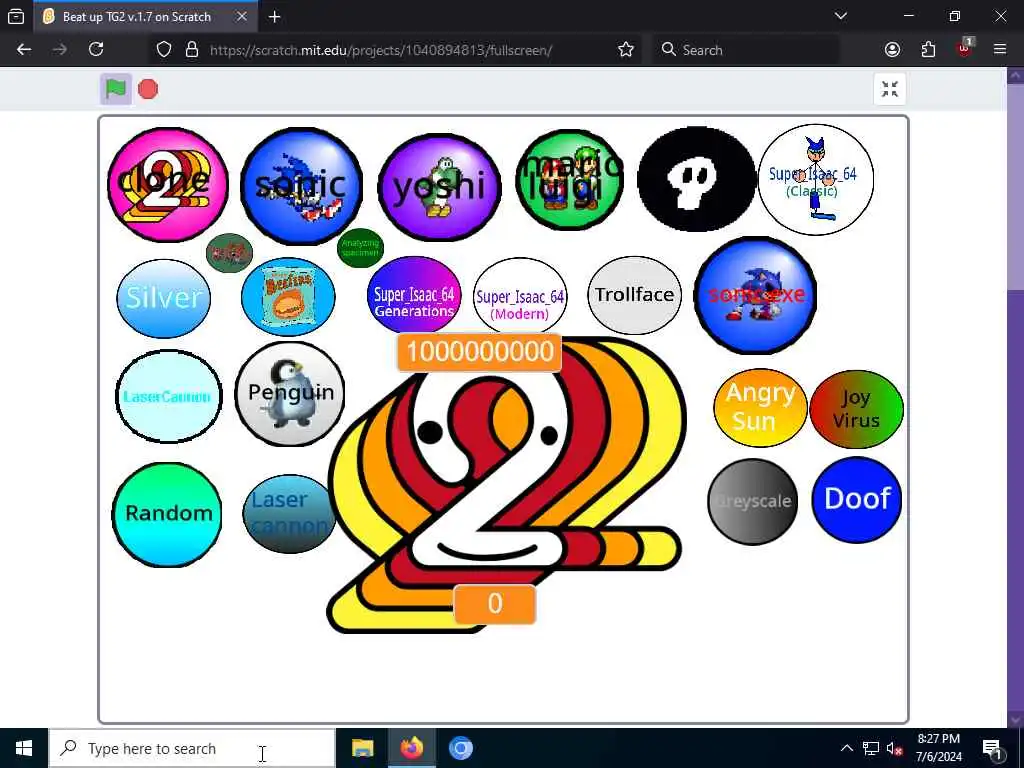1024x768 pixels.
Task: Select the Joy Virus bubble
Action: (x=856, y=409)
